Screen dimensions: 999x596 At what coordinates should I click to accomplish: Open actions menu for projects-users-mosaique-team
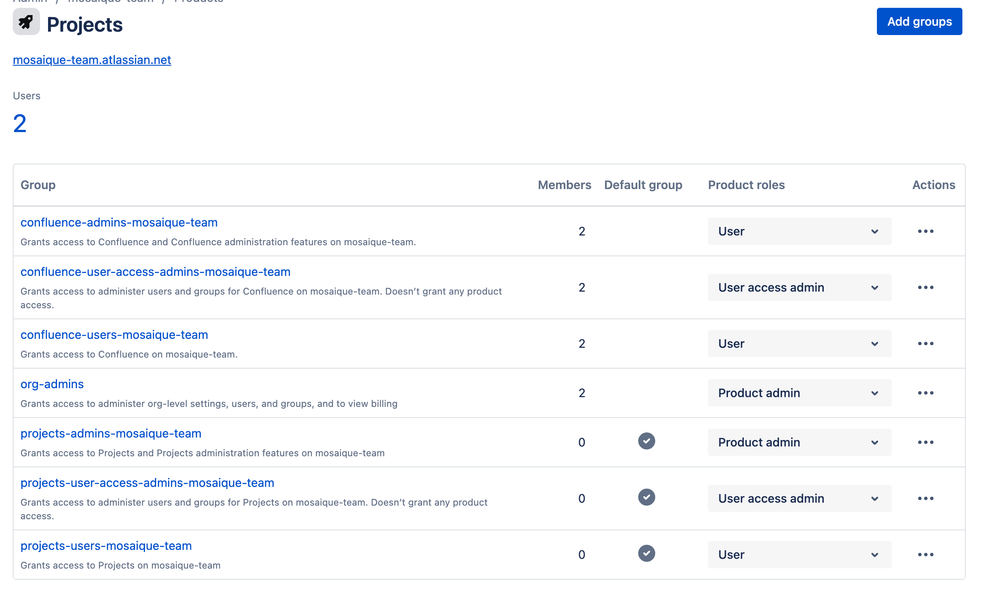click(925, 555)
